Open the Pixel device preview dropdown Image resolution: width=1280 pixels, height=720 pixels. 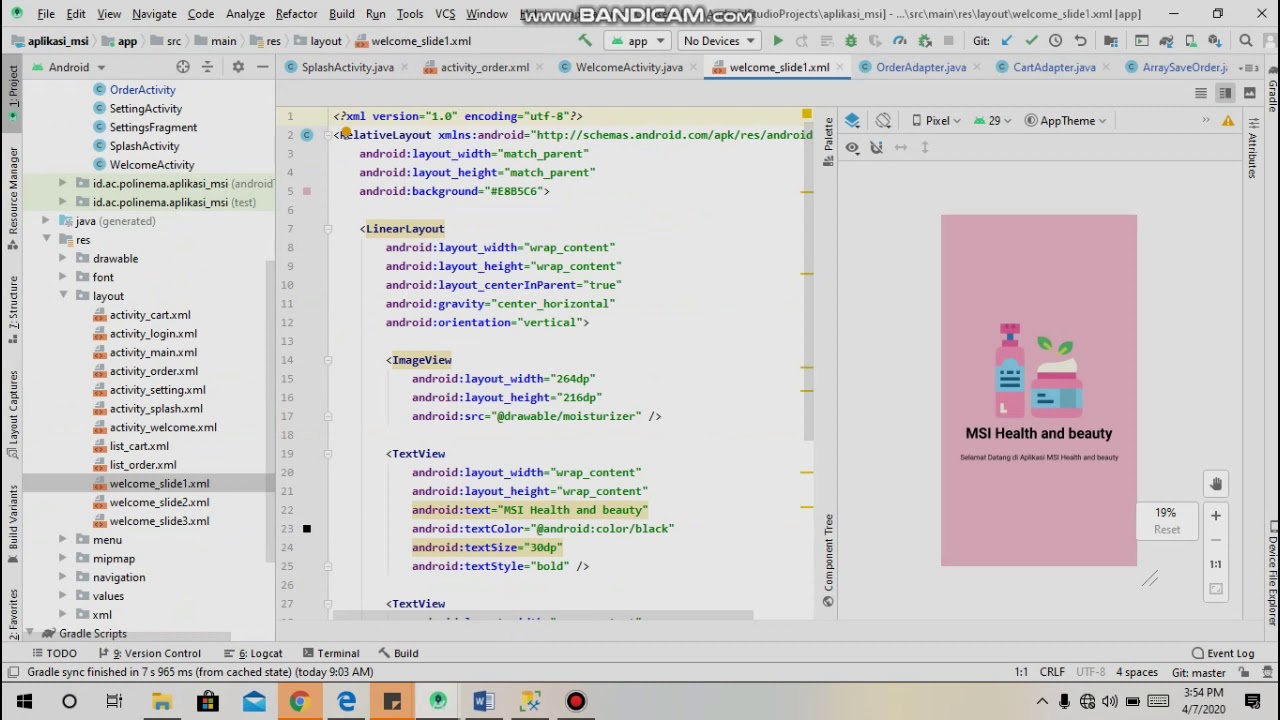[937, 121]
